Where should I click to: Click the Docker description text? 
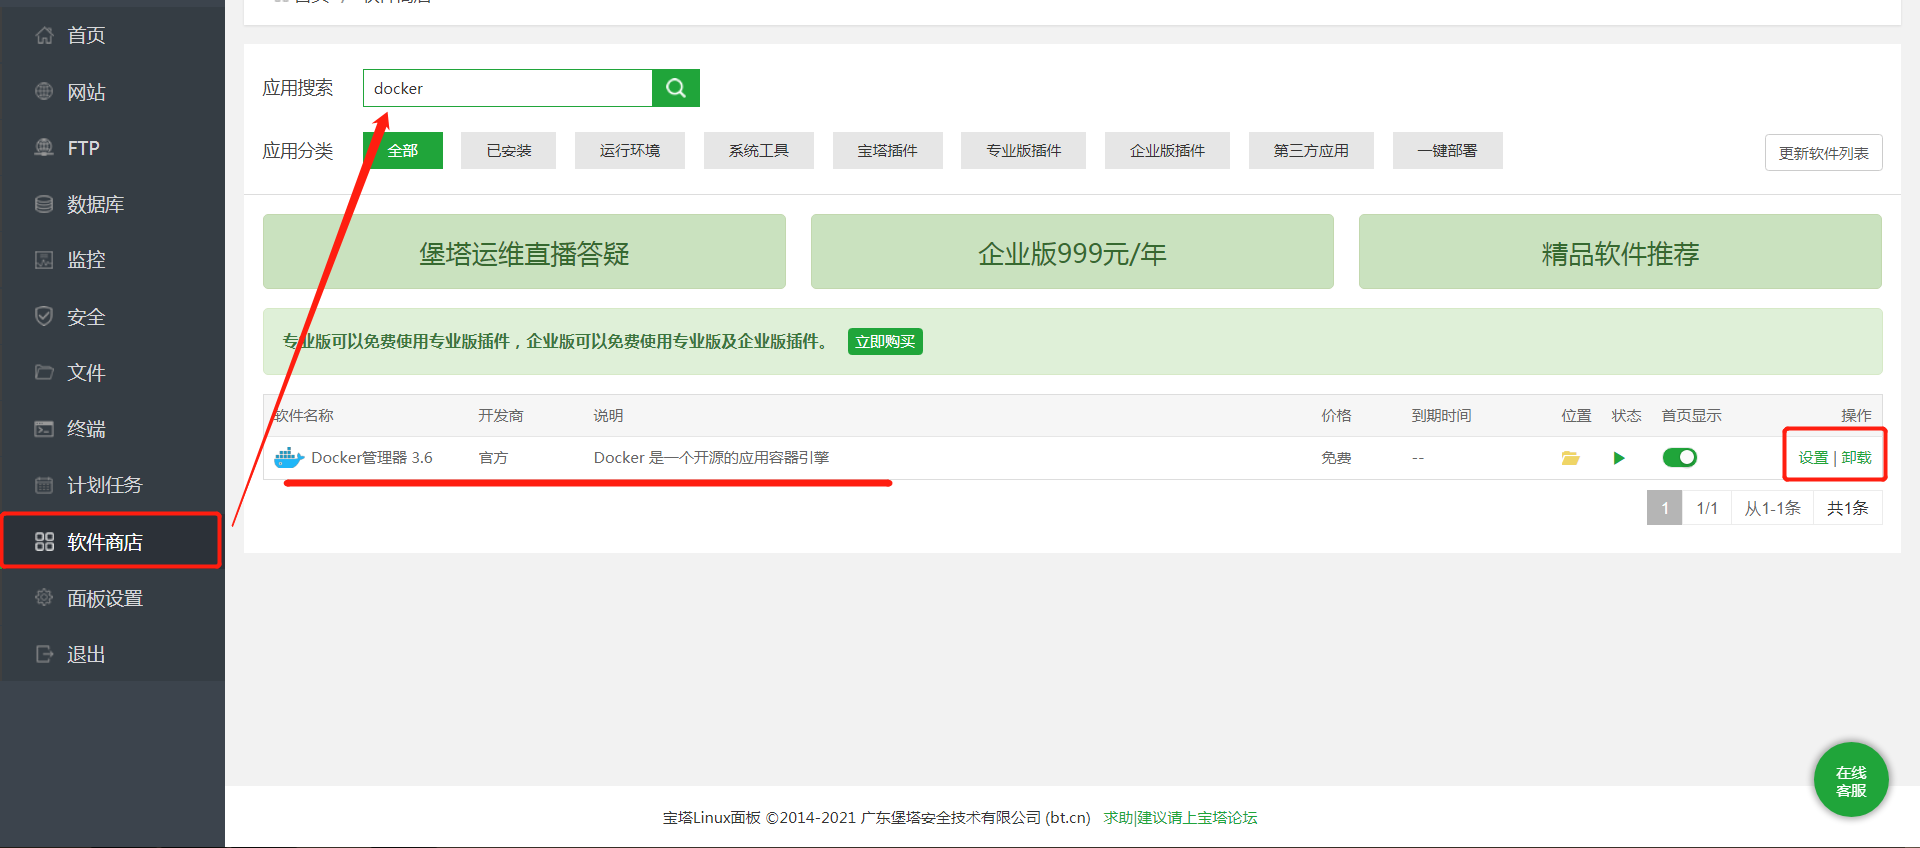point(711,458)
